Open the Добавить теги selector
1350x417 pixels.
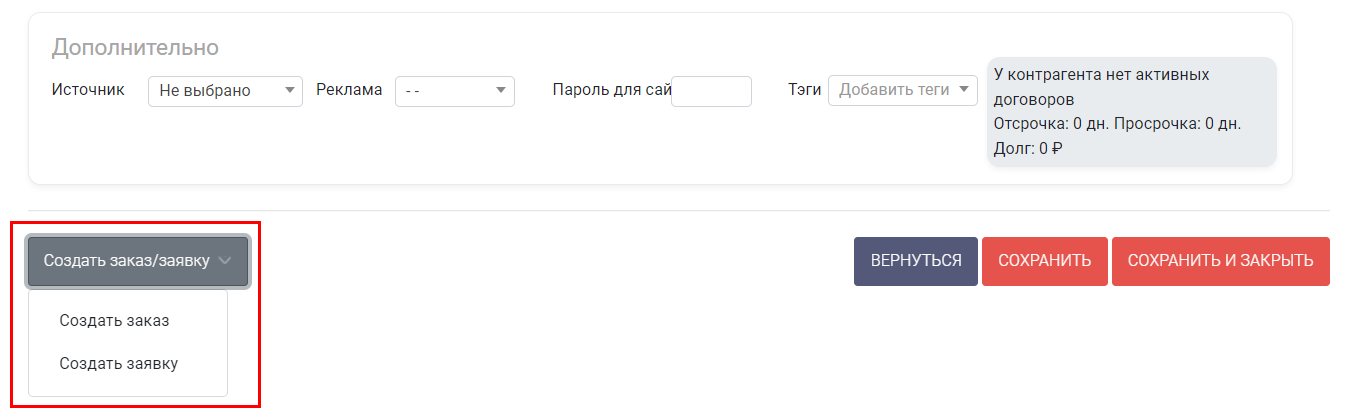pyautogui.click(x=903, y=90)
